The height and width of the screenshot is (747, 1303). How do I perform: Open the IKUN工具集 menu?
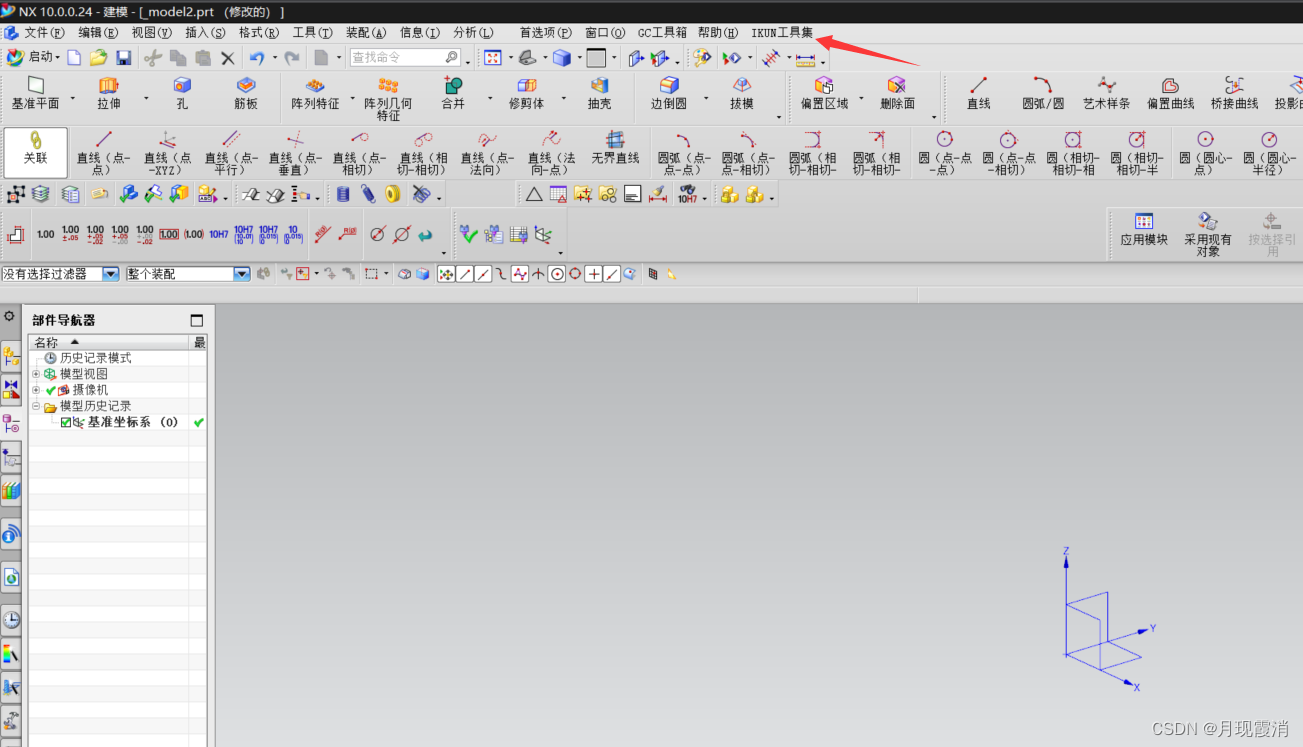(782, 33)
